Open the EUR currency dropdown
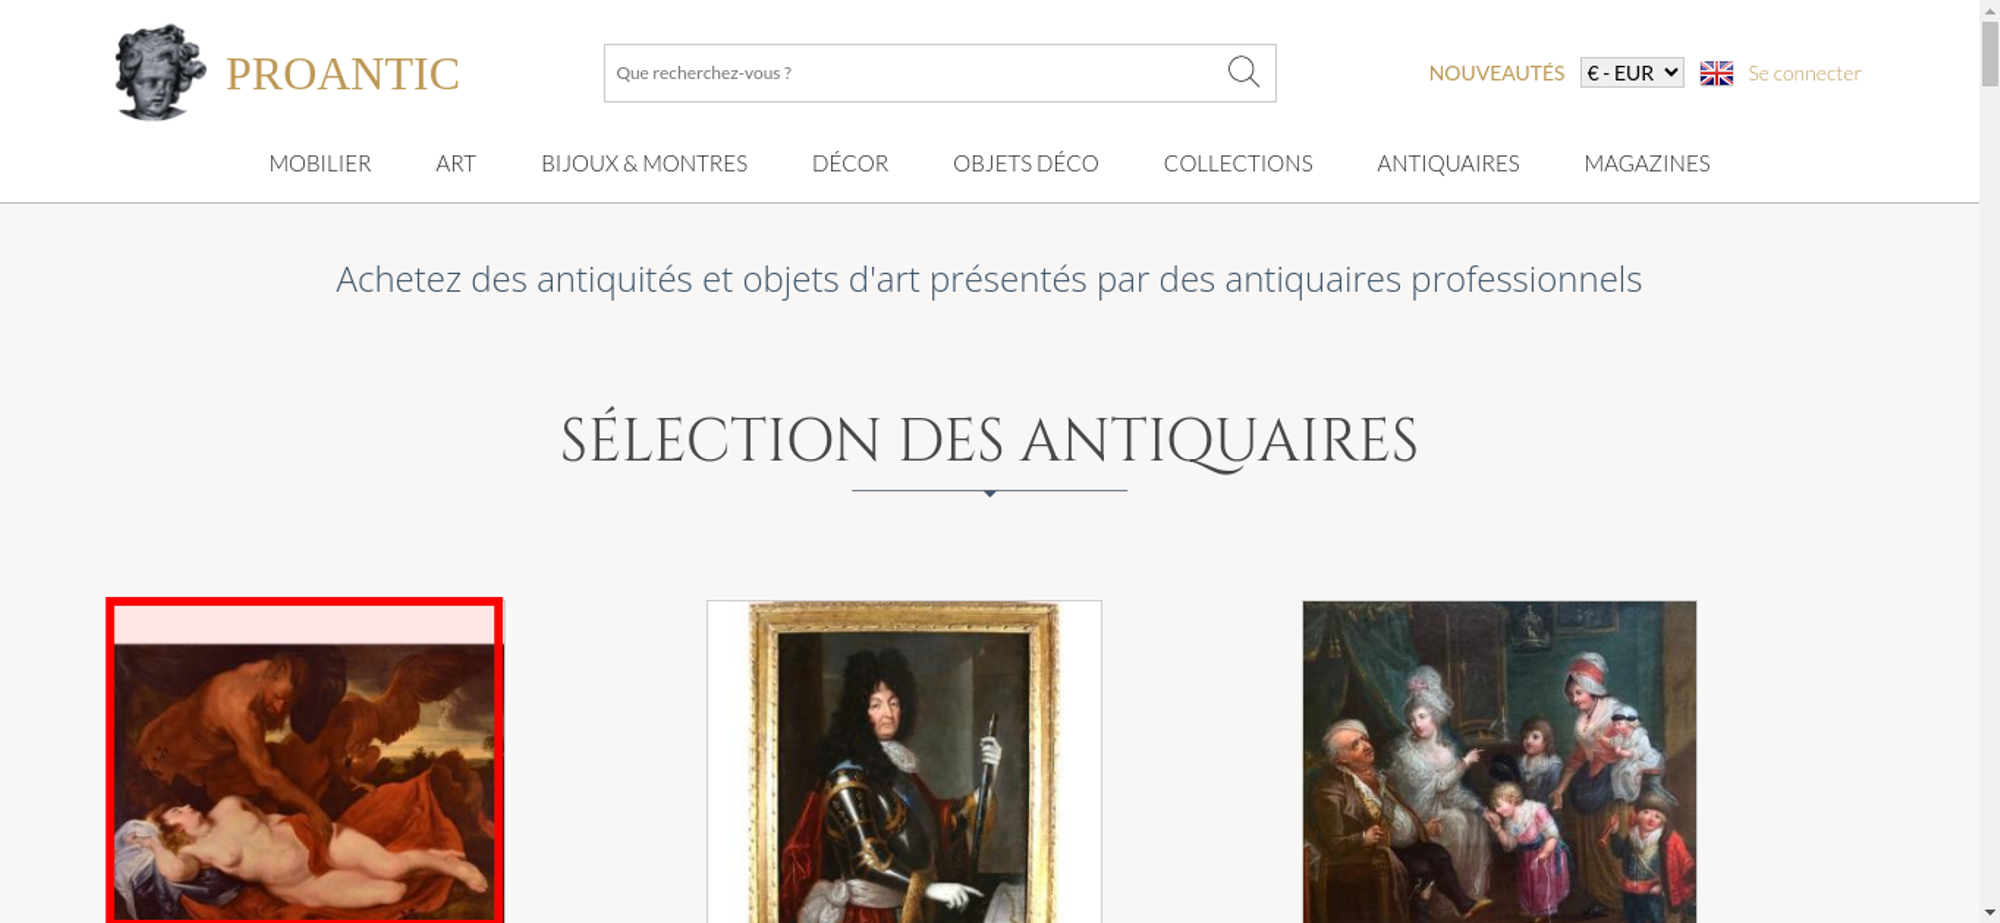 1632,73
